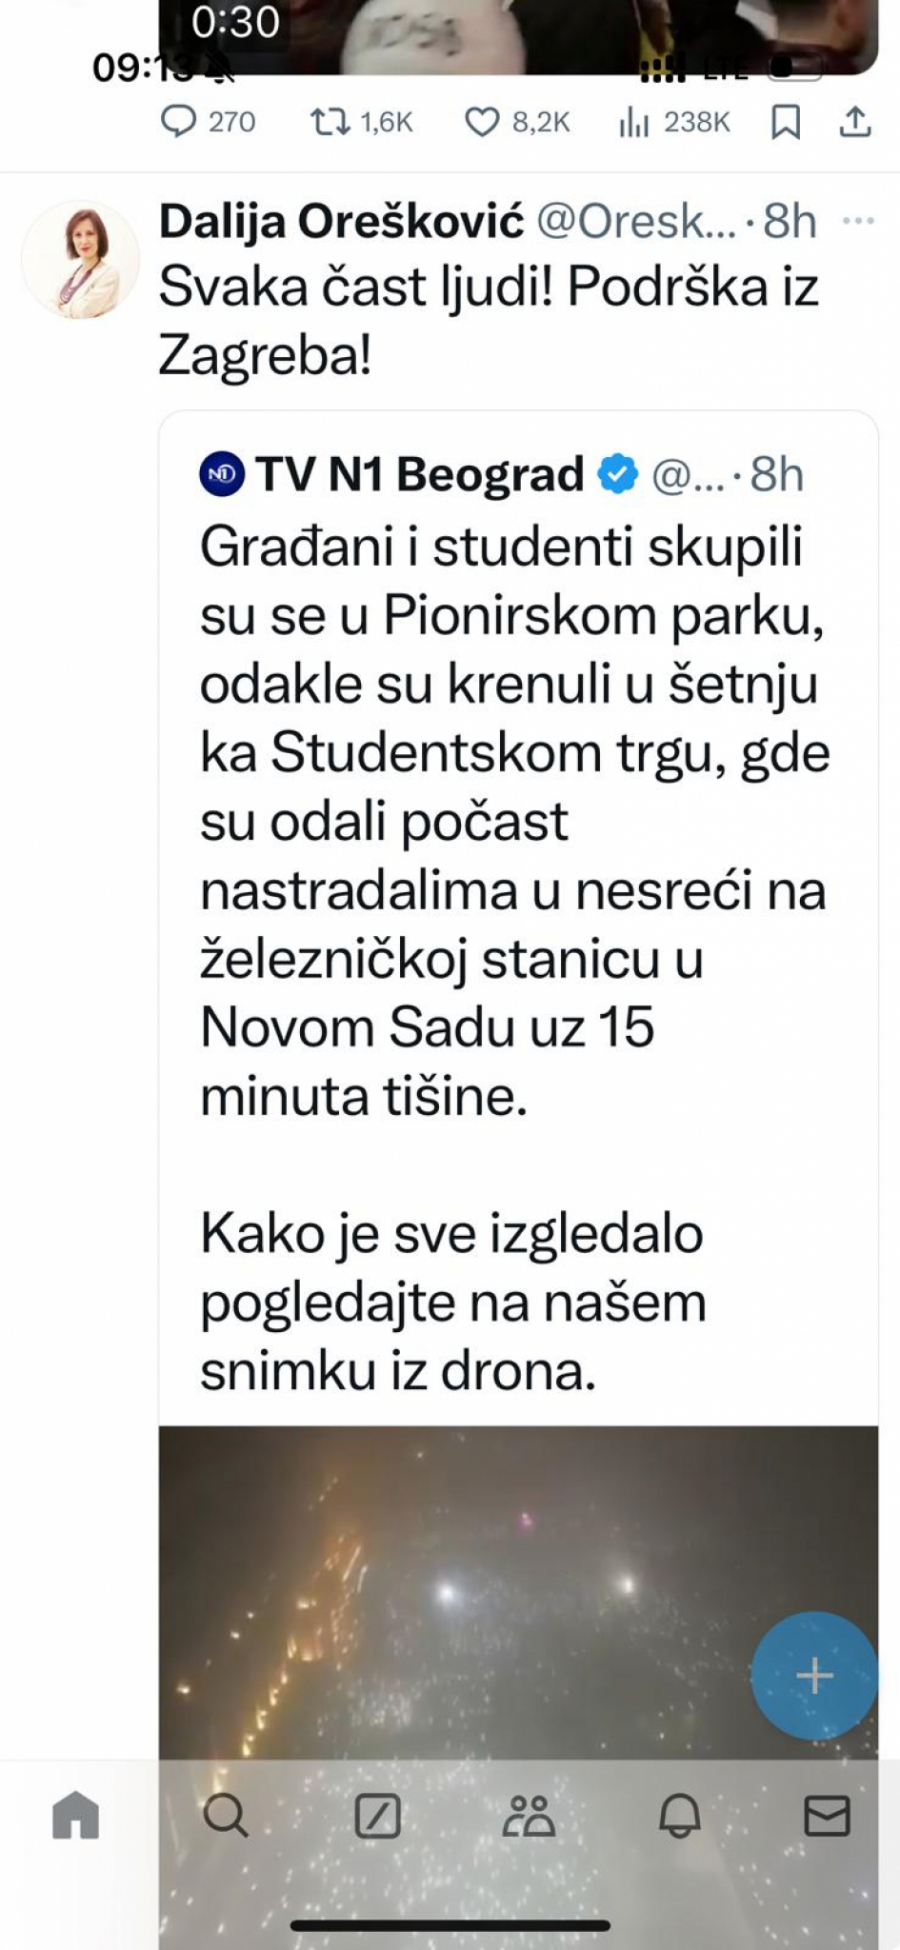900x1950 pixels.
Task: Open Dalija Orešković's profile name
Action: coord(340,222)
